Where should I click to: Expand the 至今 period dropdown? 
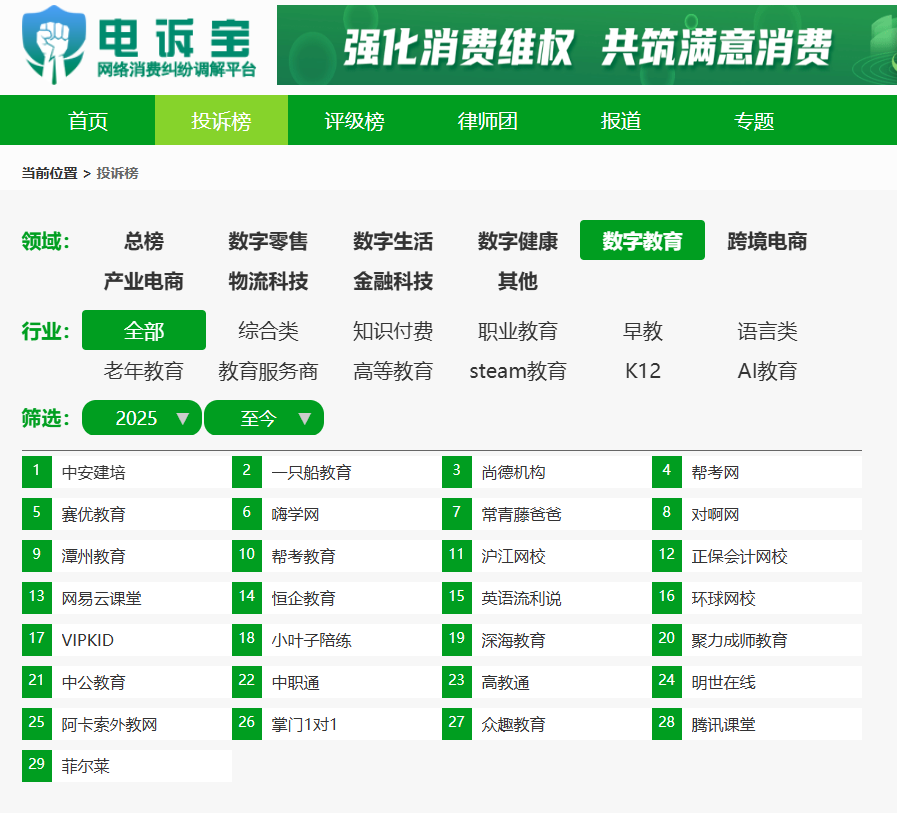point(264,418)
